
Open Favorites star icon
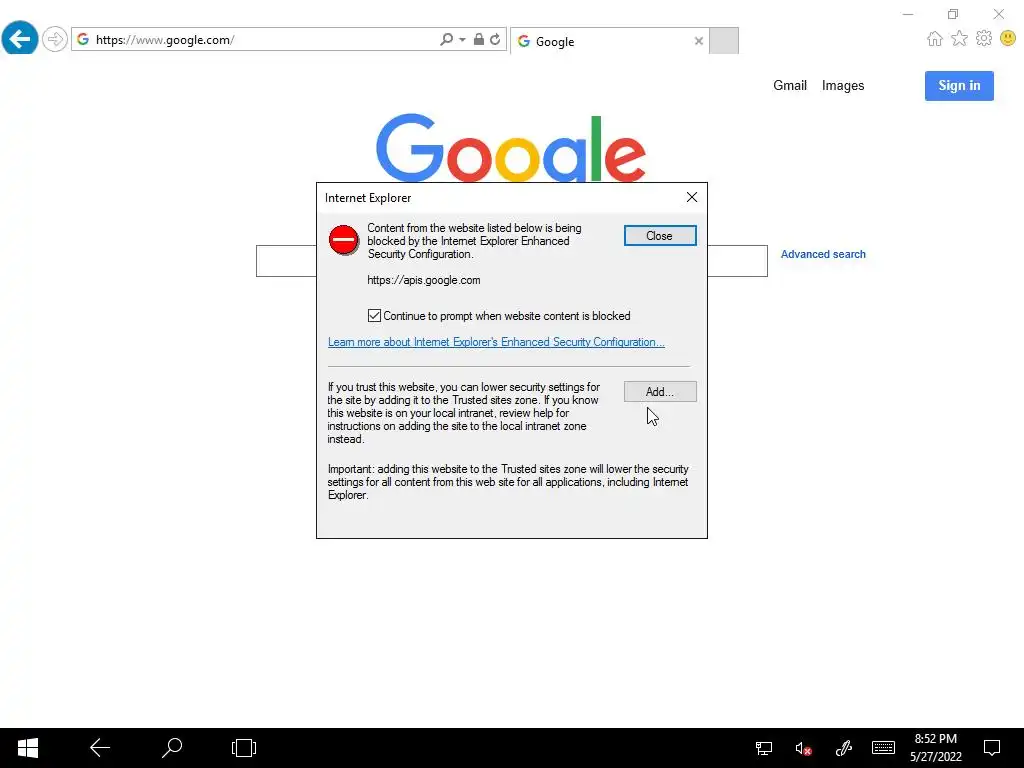click(959, 39)
